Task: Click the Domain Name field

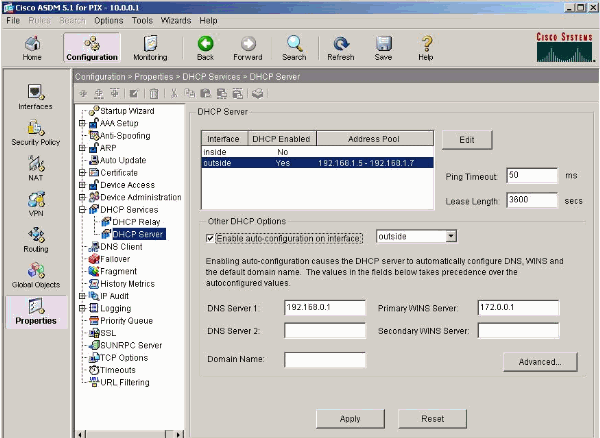Action: click(325, 360)
